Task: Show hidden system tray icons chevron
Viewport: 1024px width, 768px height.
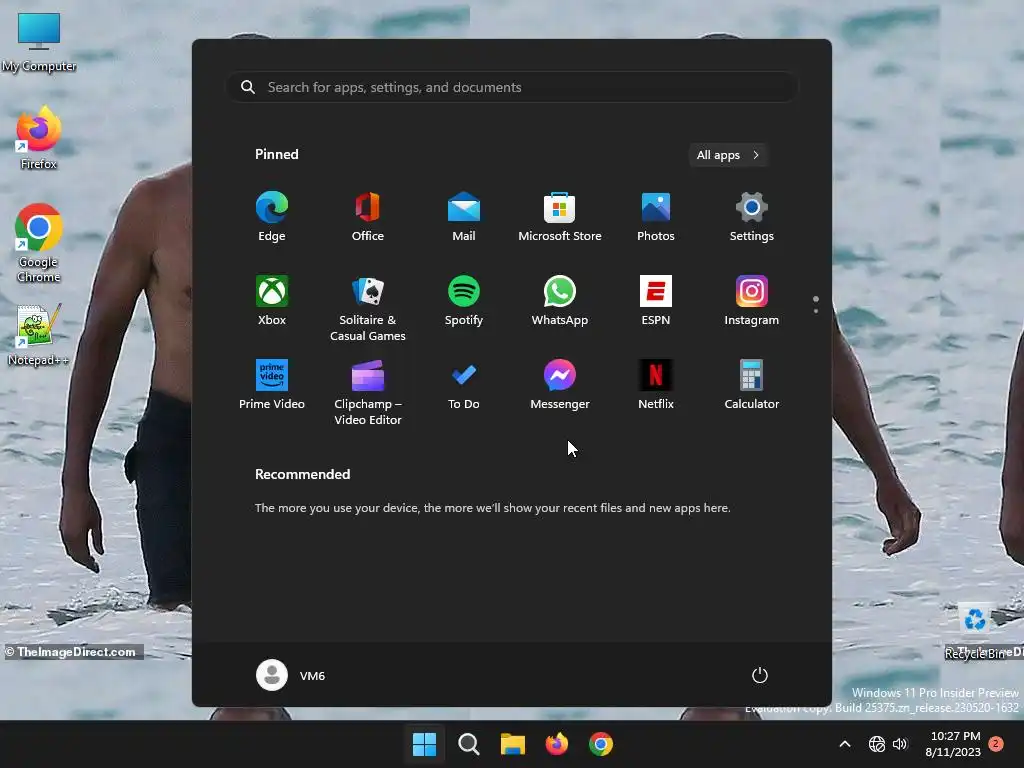Action: [x=844, y=744]
